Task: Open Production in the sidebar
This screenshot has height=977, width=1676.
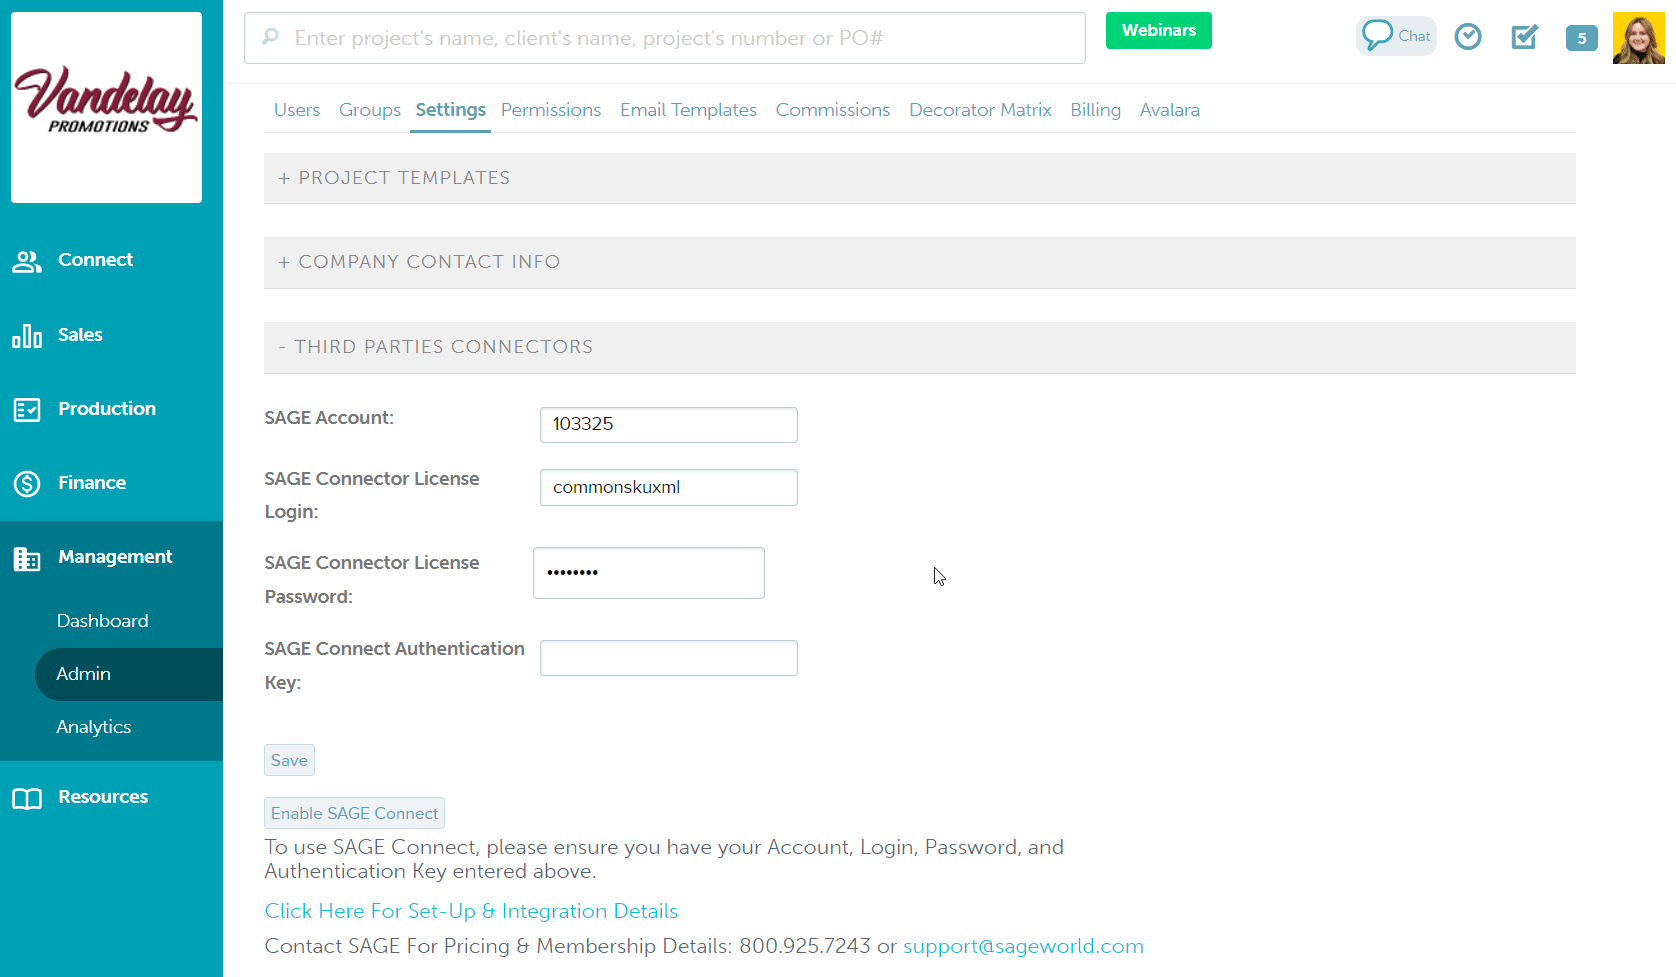Action: point(106,409)
